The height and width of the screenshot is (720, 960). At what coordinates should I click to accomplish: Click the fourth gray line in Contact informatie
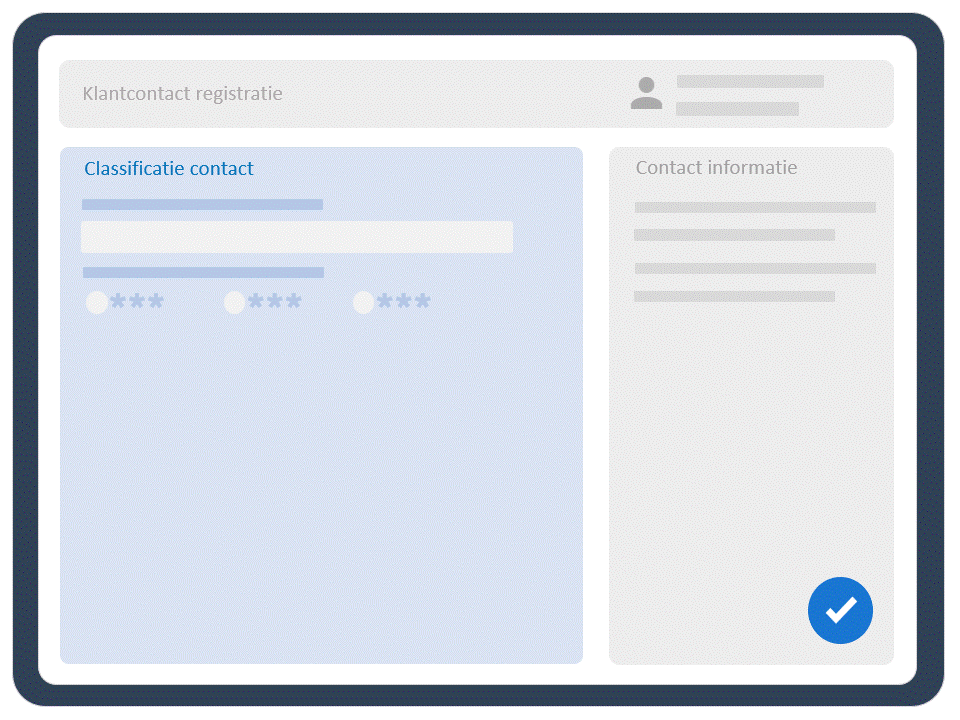tap(735, 296)
